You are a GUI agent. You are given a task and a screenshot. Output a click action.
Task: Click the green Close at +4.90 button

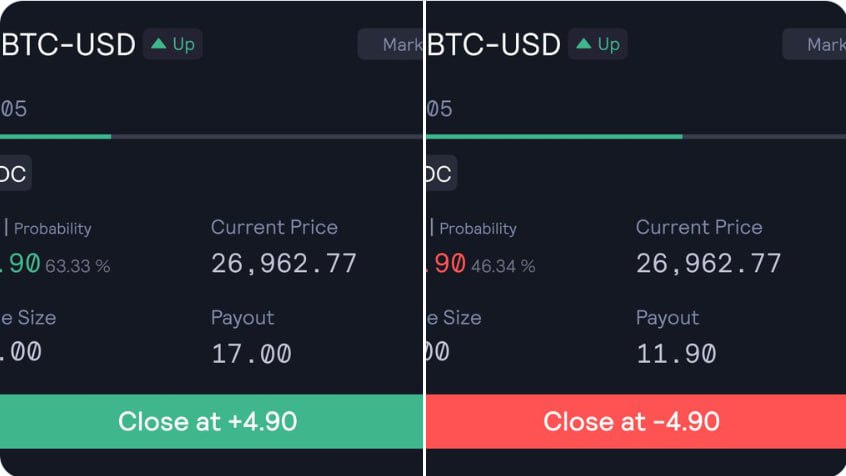212,421
